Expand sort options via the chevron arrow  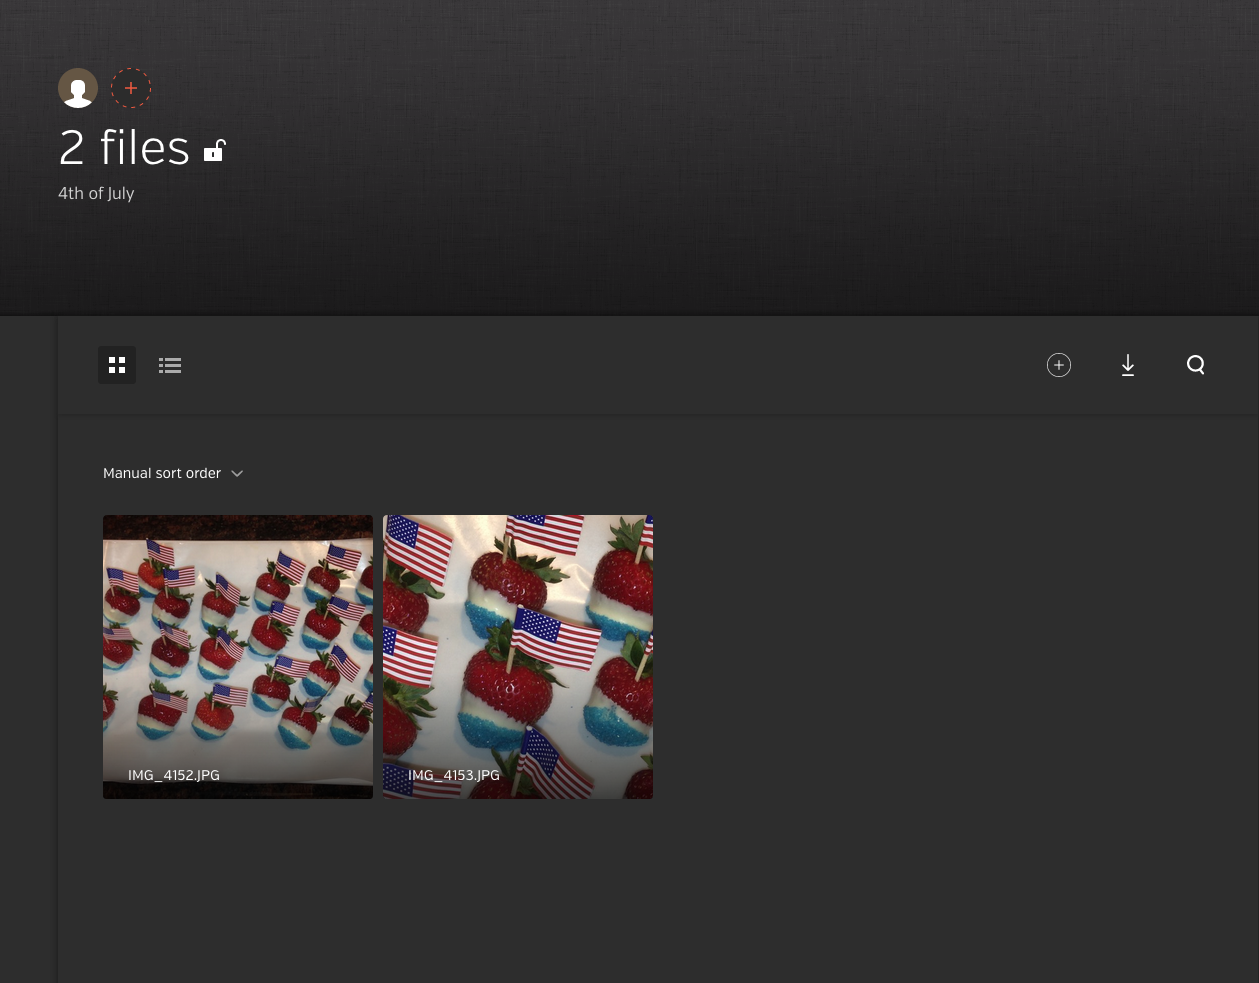237,474
